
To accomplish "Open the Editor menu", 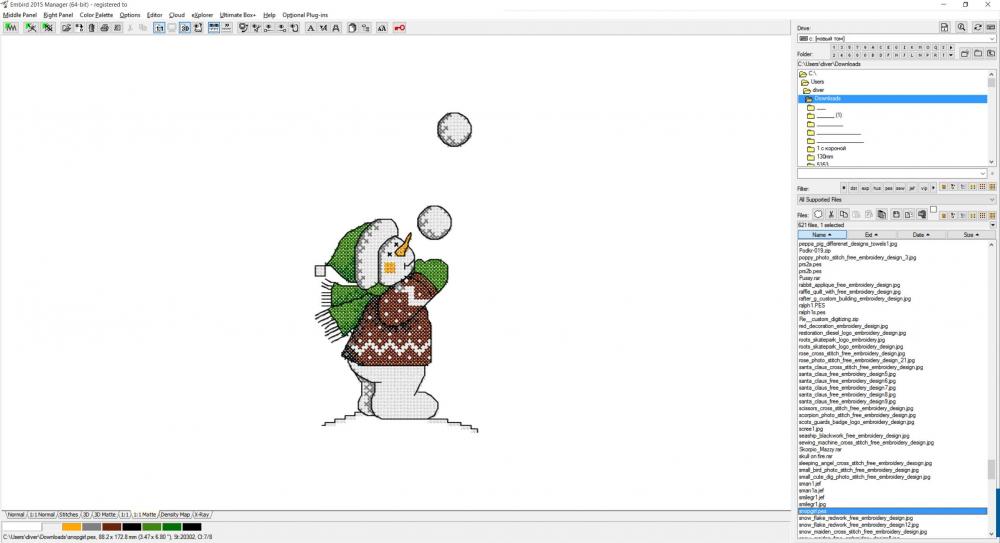I will click(154, 15).
